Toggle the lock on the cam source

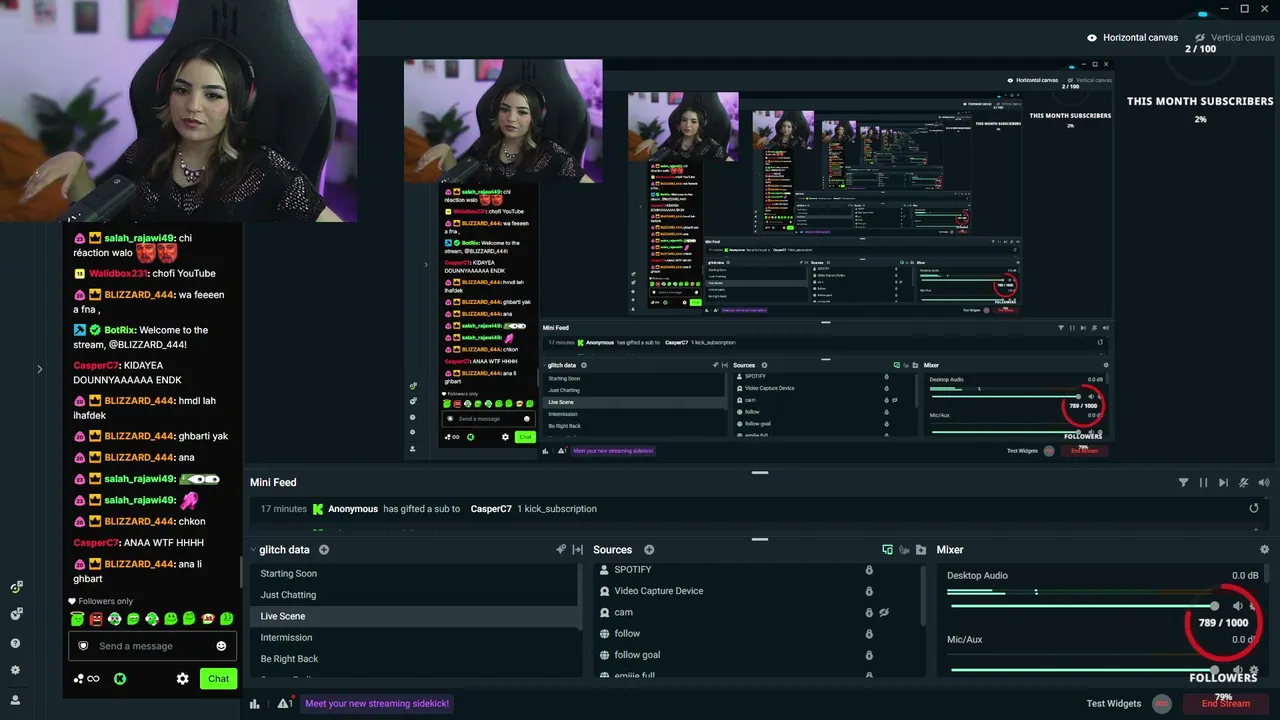868,612
